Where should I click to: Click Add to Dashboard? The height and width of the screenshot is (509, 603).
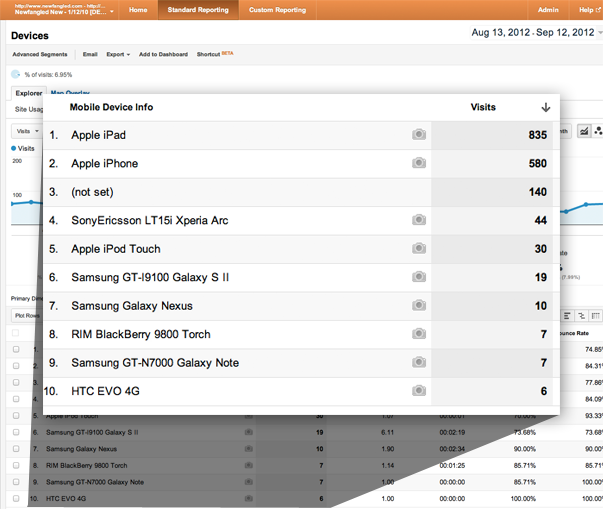coord(163,54)
